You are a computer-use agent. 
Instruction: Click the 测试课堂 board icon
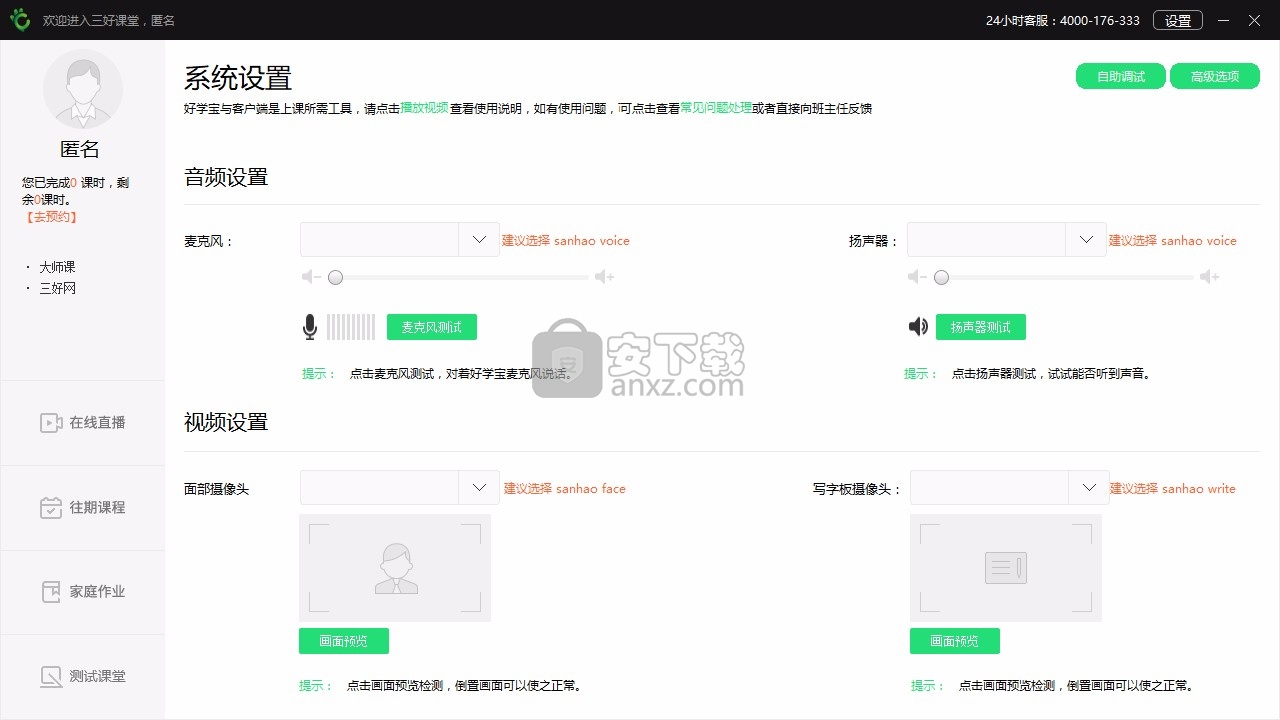pyautogui.click(x=51, y=676)
